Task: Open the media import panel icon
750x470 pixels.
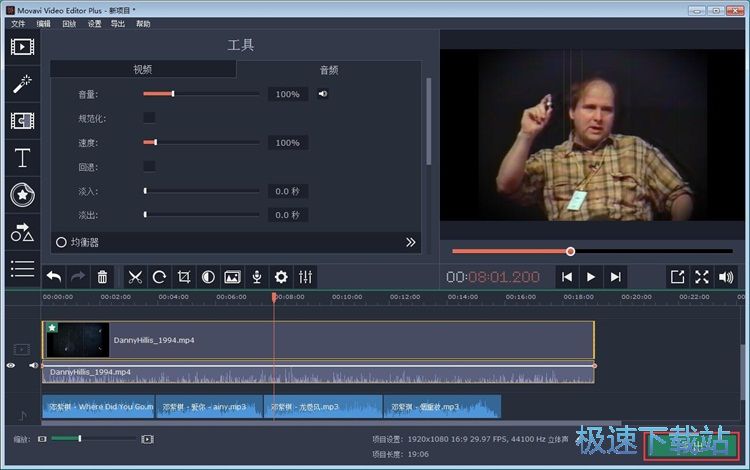Action: tap(22, 47)
